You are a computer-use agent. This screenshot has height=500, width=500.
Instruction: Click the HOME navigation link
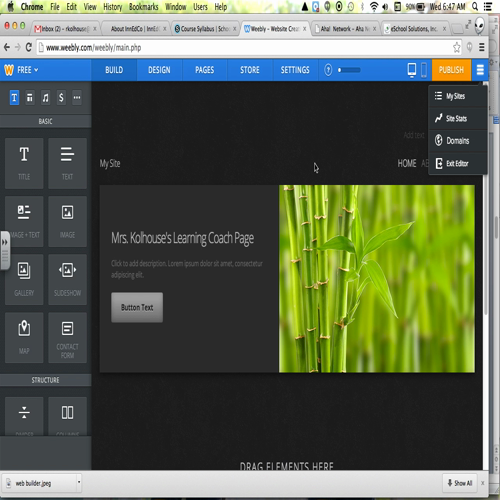pyautogui.click(x=407, y=163)
